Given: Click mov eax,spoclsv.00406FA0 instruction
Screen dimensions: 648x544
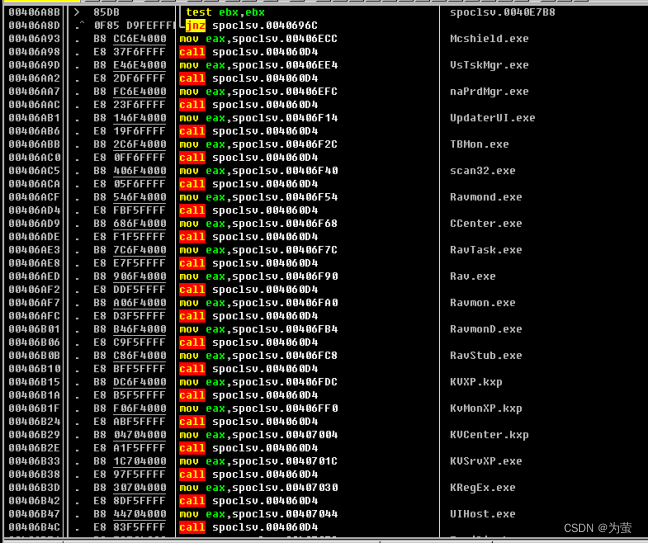Looking at the screenshot, I should coord(258,303).
